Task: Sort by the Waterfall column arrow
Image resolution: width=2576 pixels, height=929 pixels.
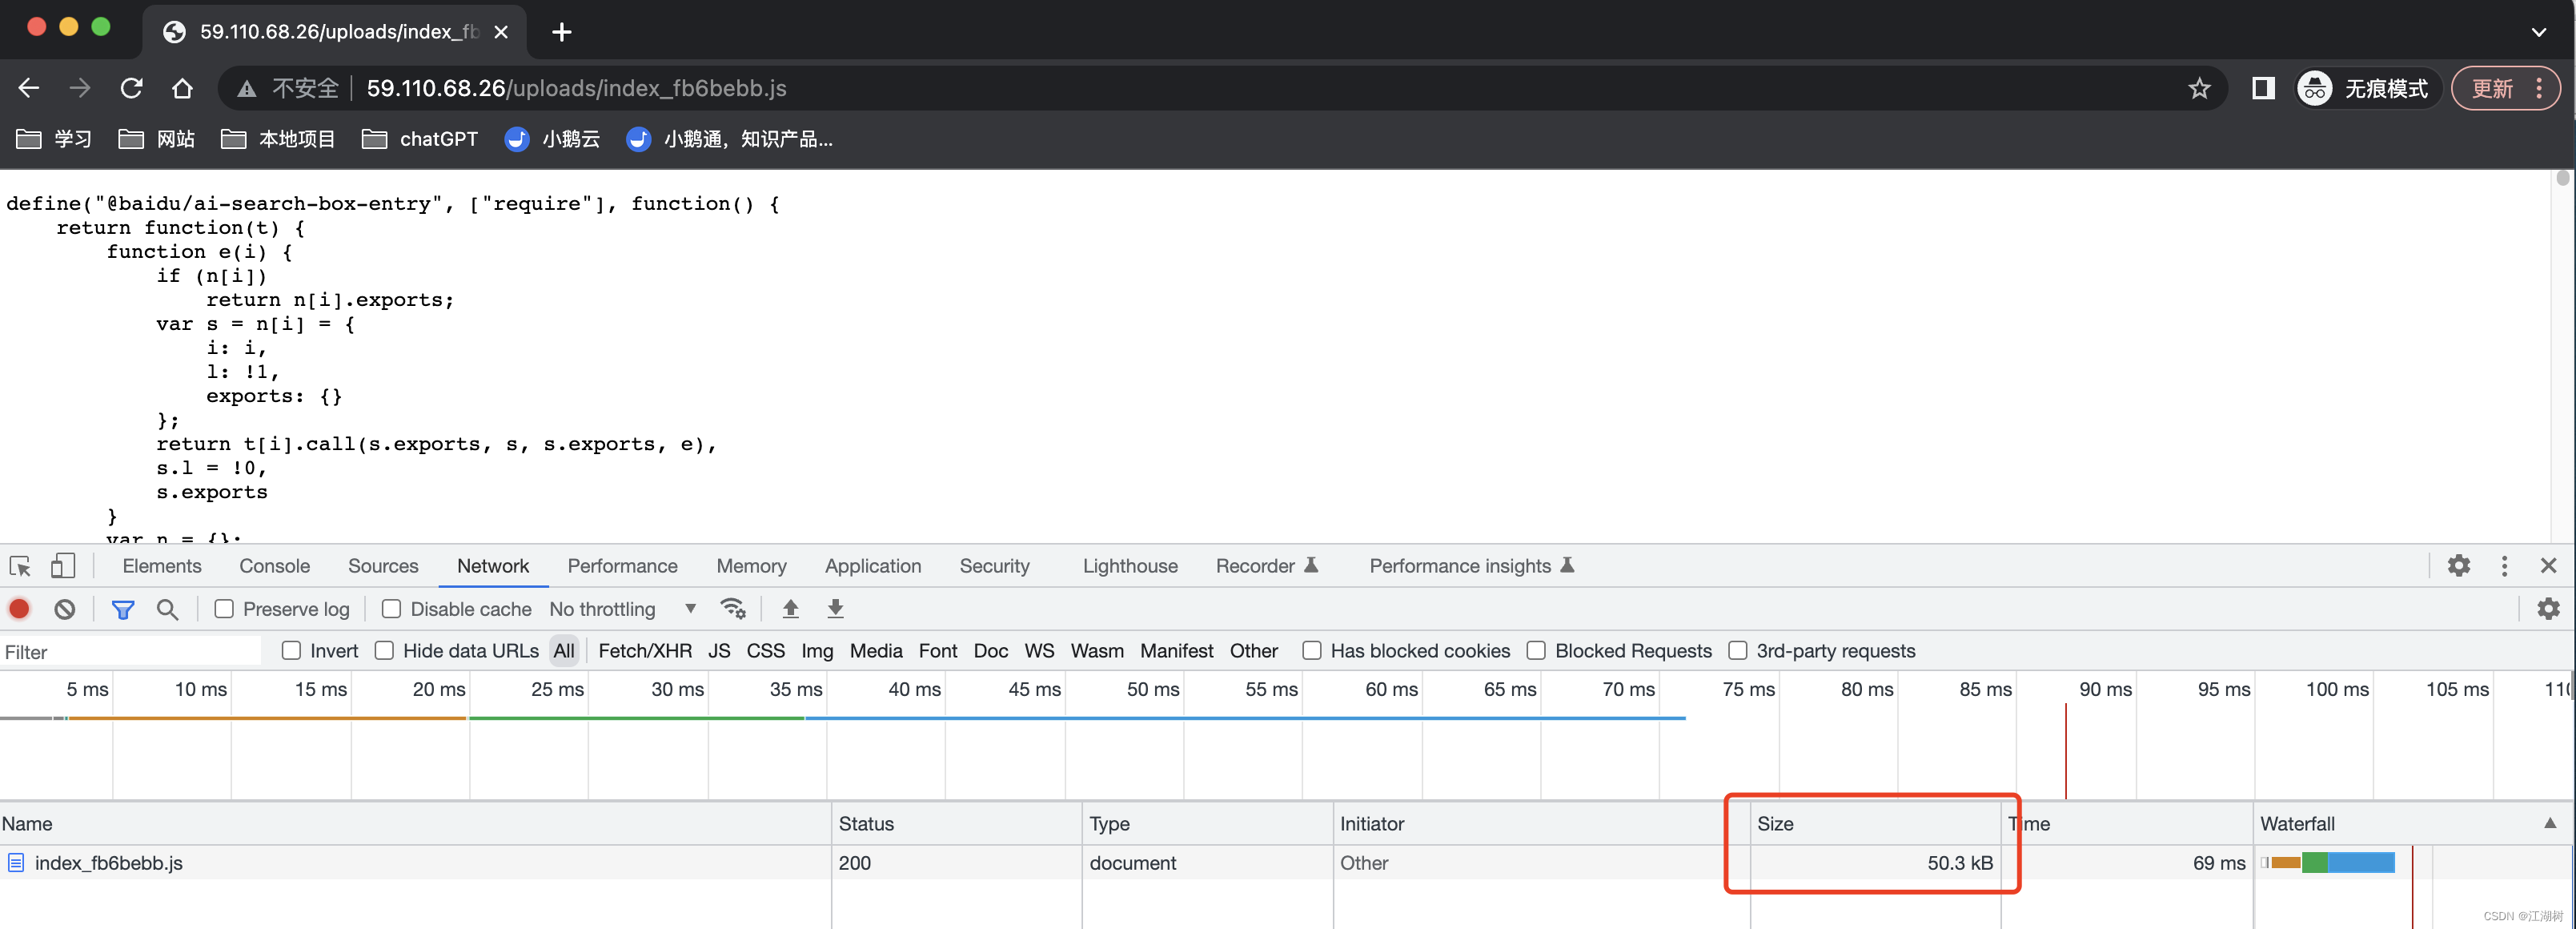Action: (2549, 823)
